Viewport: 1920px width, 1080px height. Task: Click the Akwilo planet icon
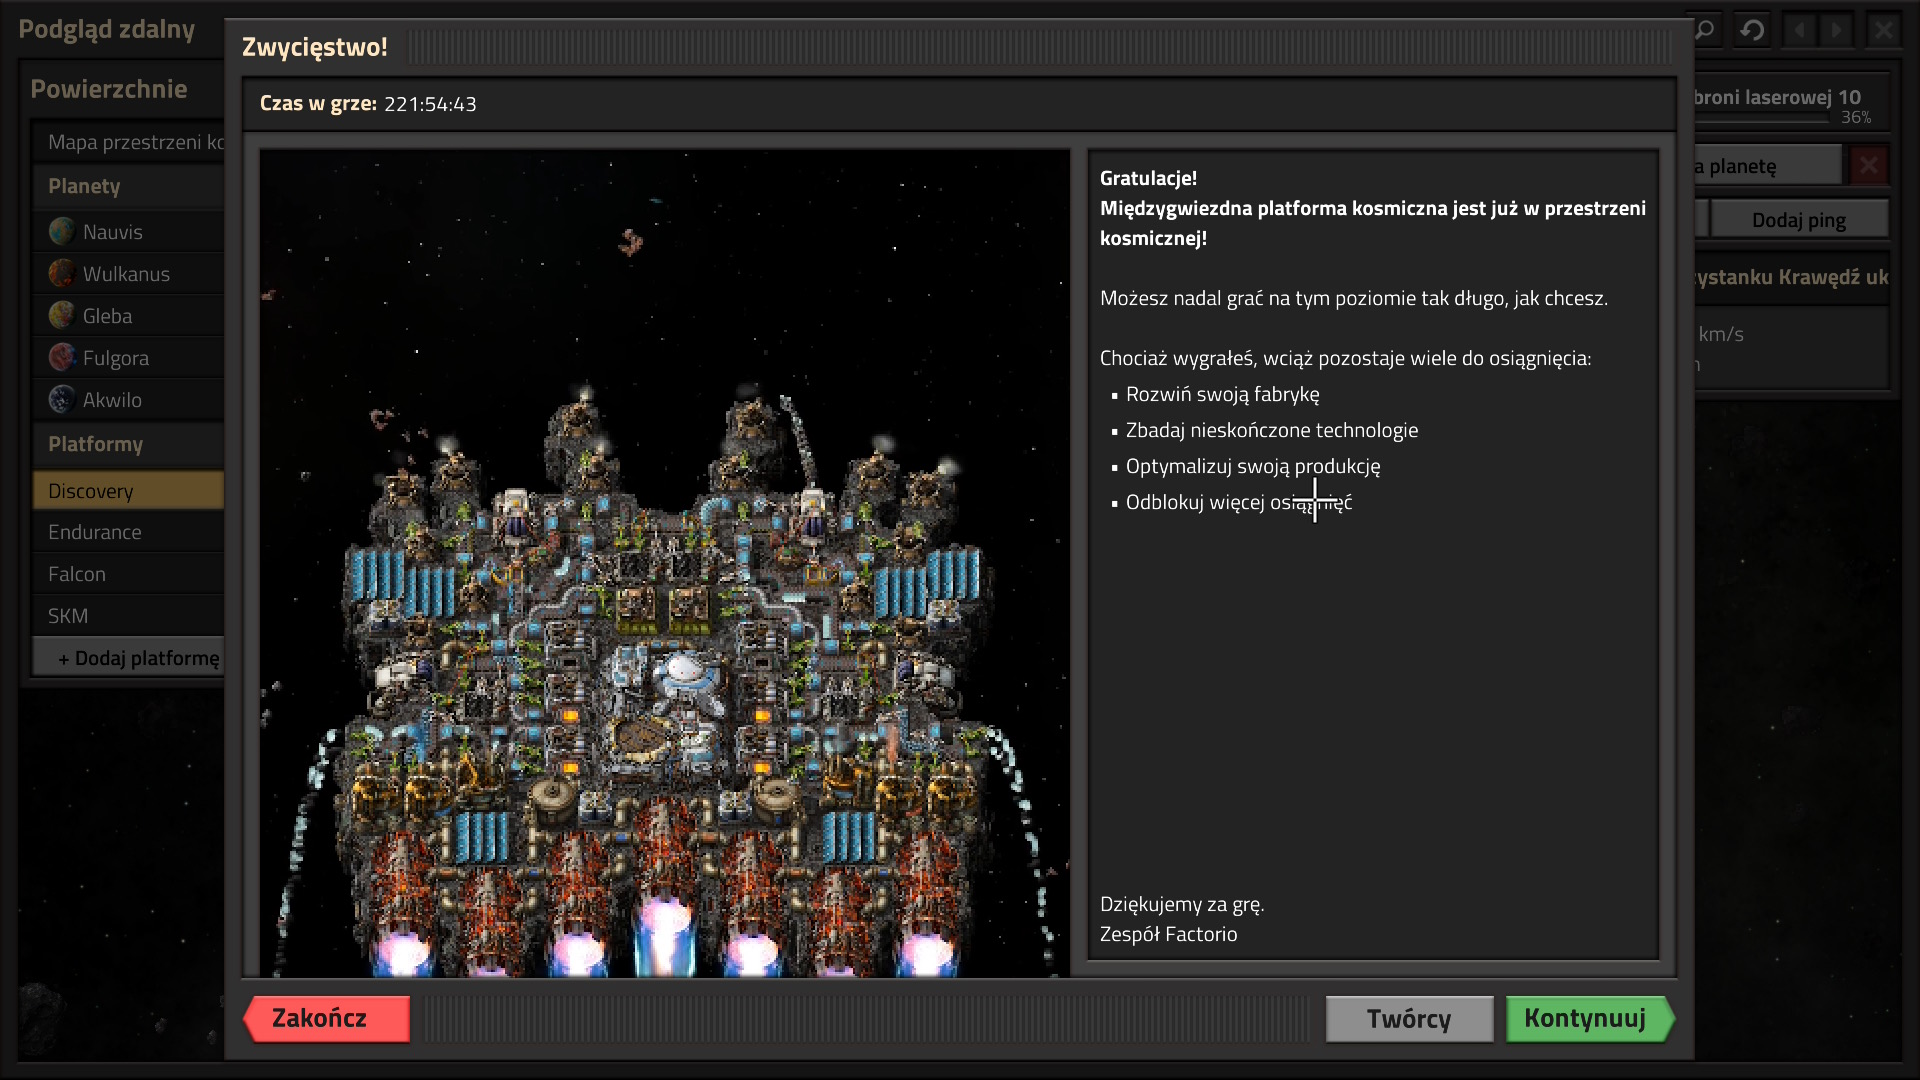62,400
